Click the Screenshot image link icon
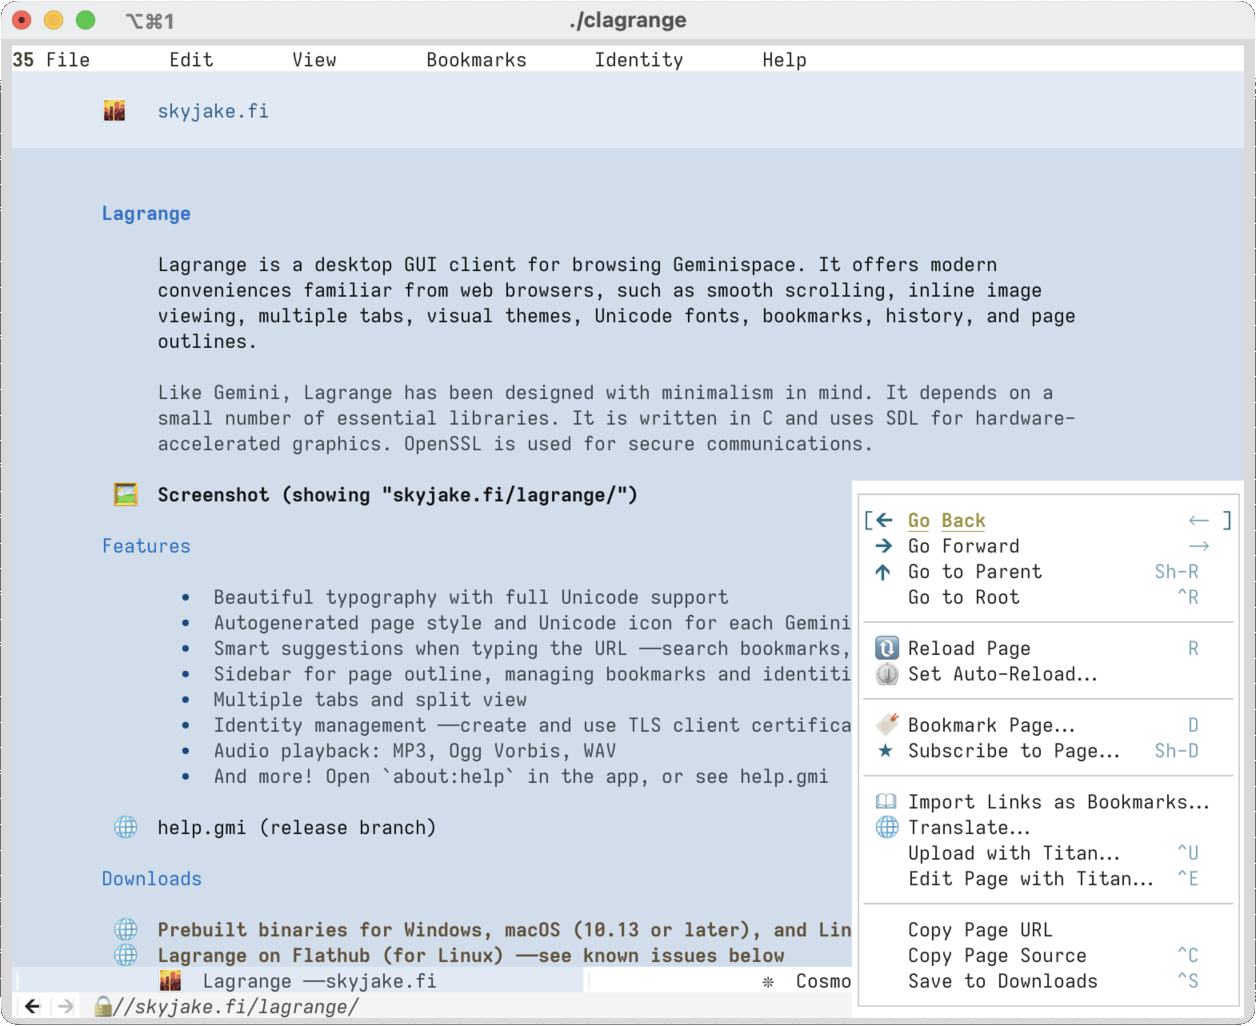The height and width of the screenshot is (1026, 1256). coord(126,494)
